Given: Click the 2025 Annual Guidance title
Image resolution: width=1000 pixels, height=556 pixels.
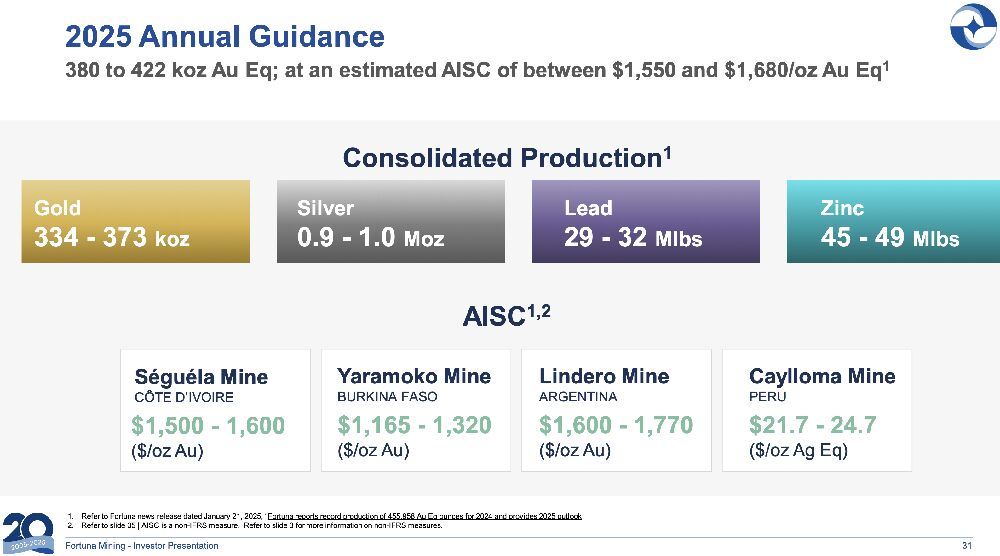Looking at the screenshot, I should coord(224,37).
